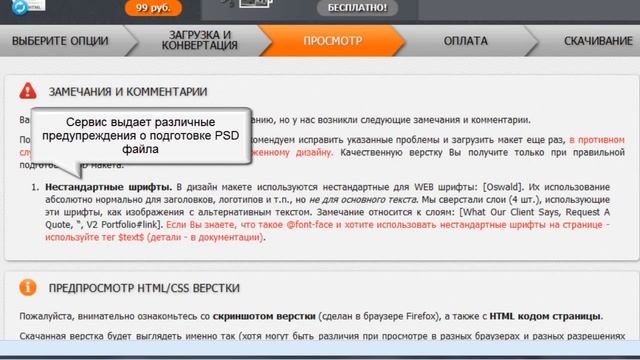Click the tooltip about PSD file warnings
Viewport: 640px width, 360px height.
click(x=141, y=136)
